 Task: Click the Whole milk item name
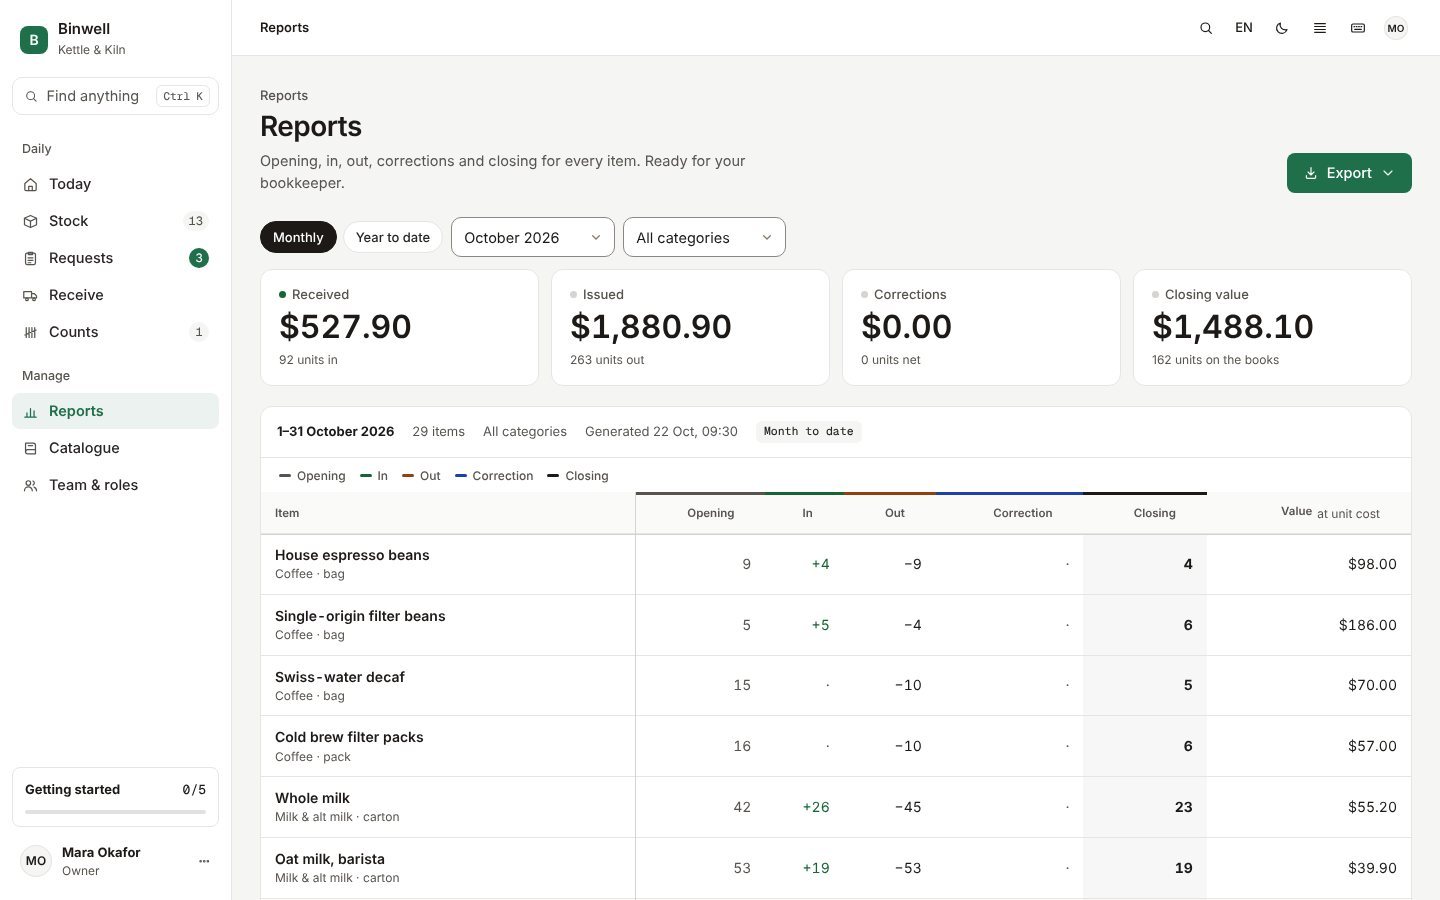(312, 798)
